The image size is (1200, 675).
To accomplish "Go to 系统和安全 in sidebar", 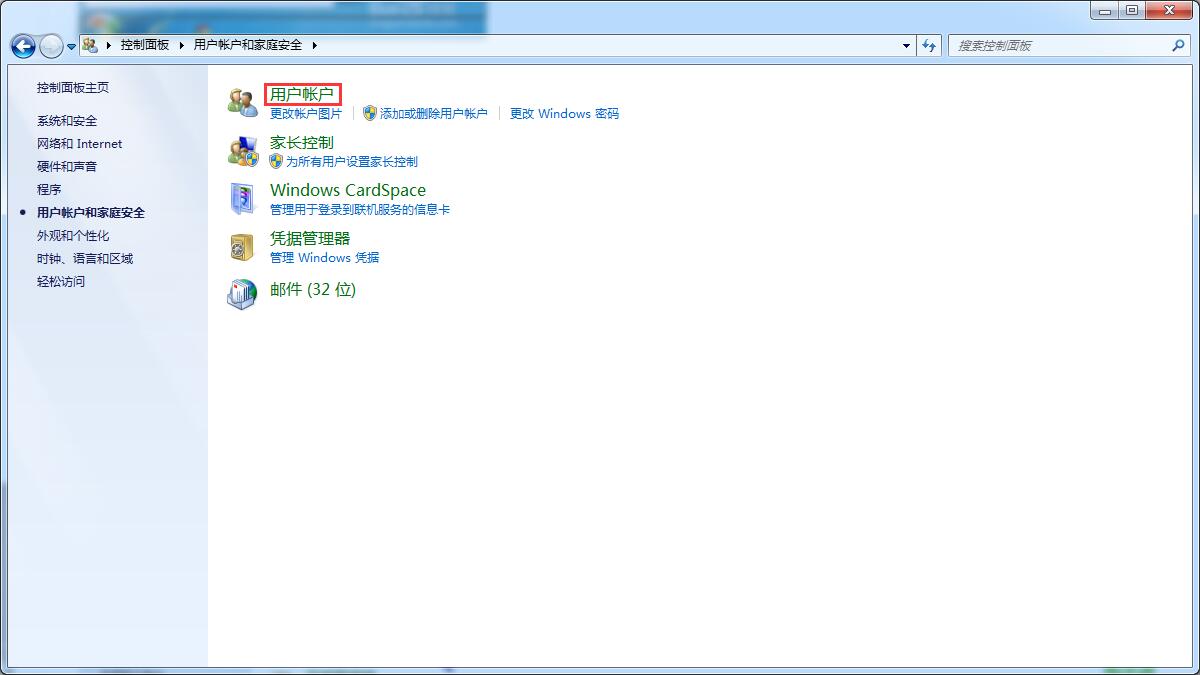I will point(67,121).
